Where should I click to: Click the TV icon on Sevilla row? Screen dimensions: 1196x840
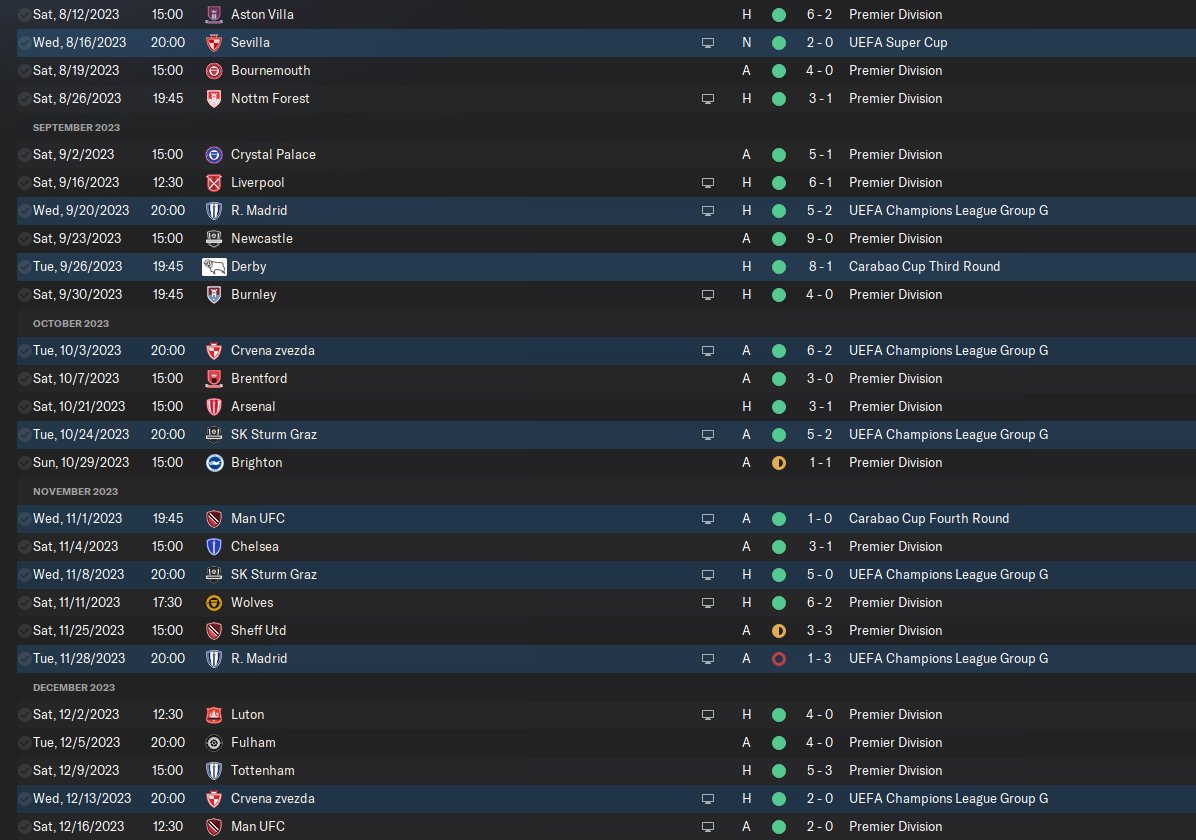tap(708, 43)
